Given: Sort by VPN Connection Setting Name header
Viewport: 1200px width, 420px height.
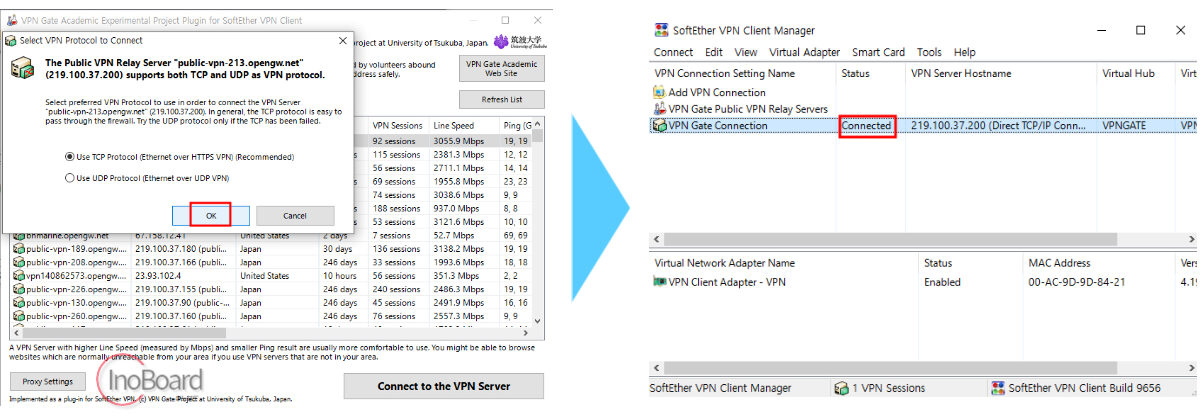Looking at the screenshot, I should tap(743, 73).
